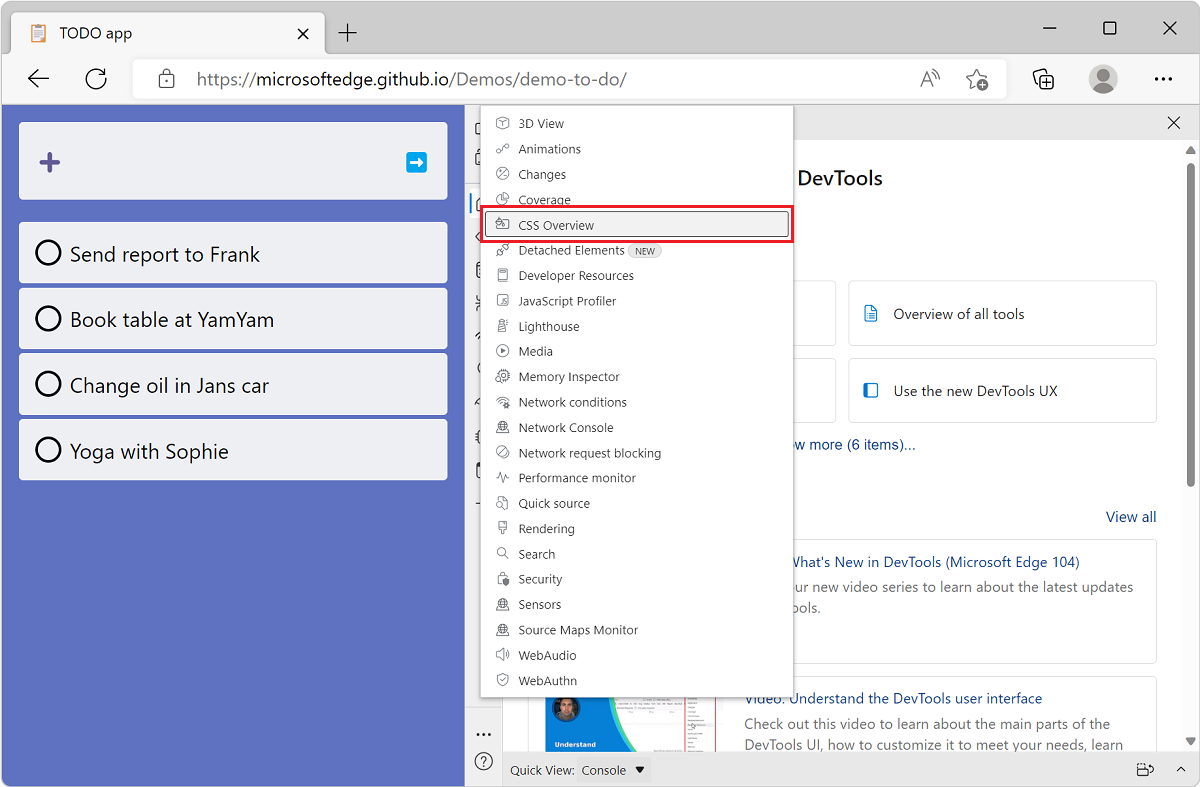Select Lighthouse from the tools menu
The height and width of the screenshot is (787, 1200).
coord(549,325)
